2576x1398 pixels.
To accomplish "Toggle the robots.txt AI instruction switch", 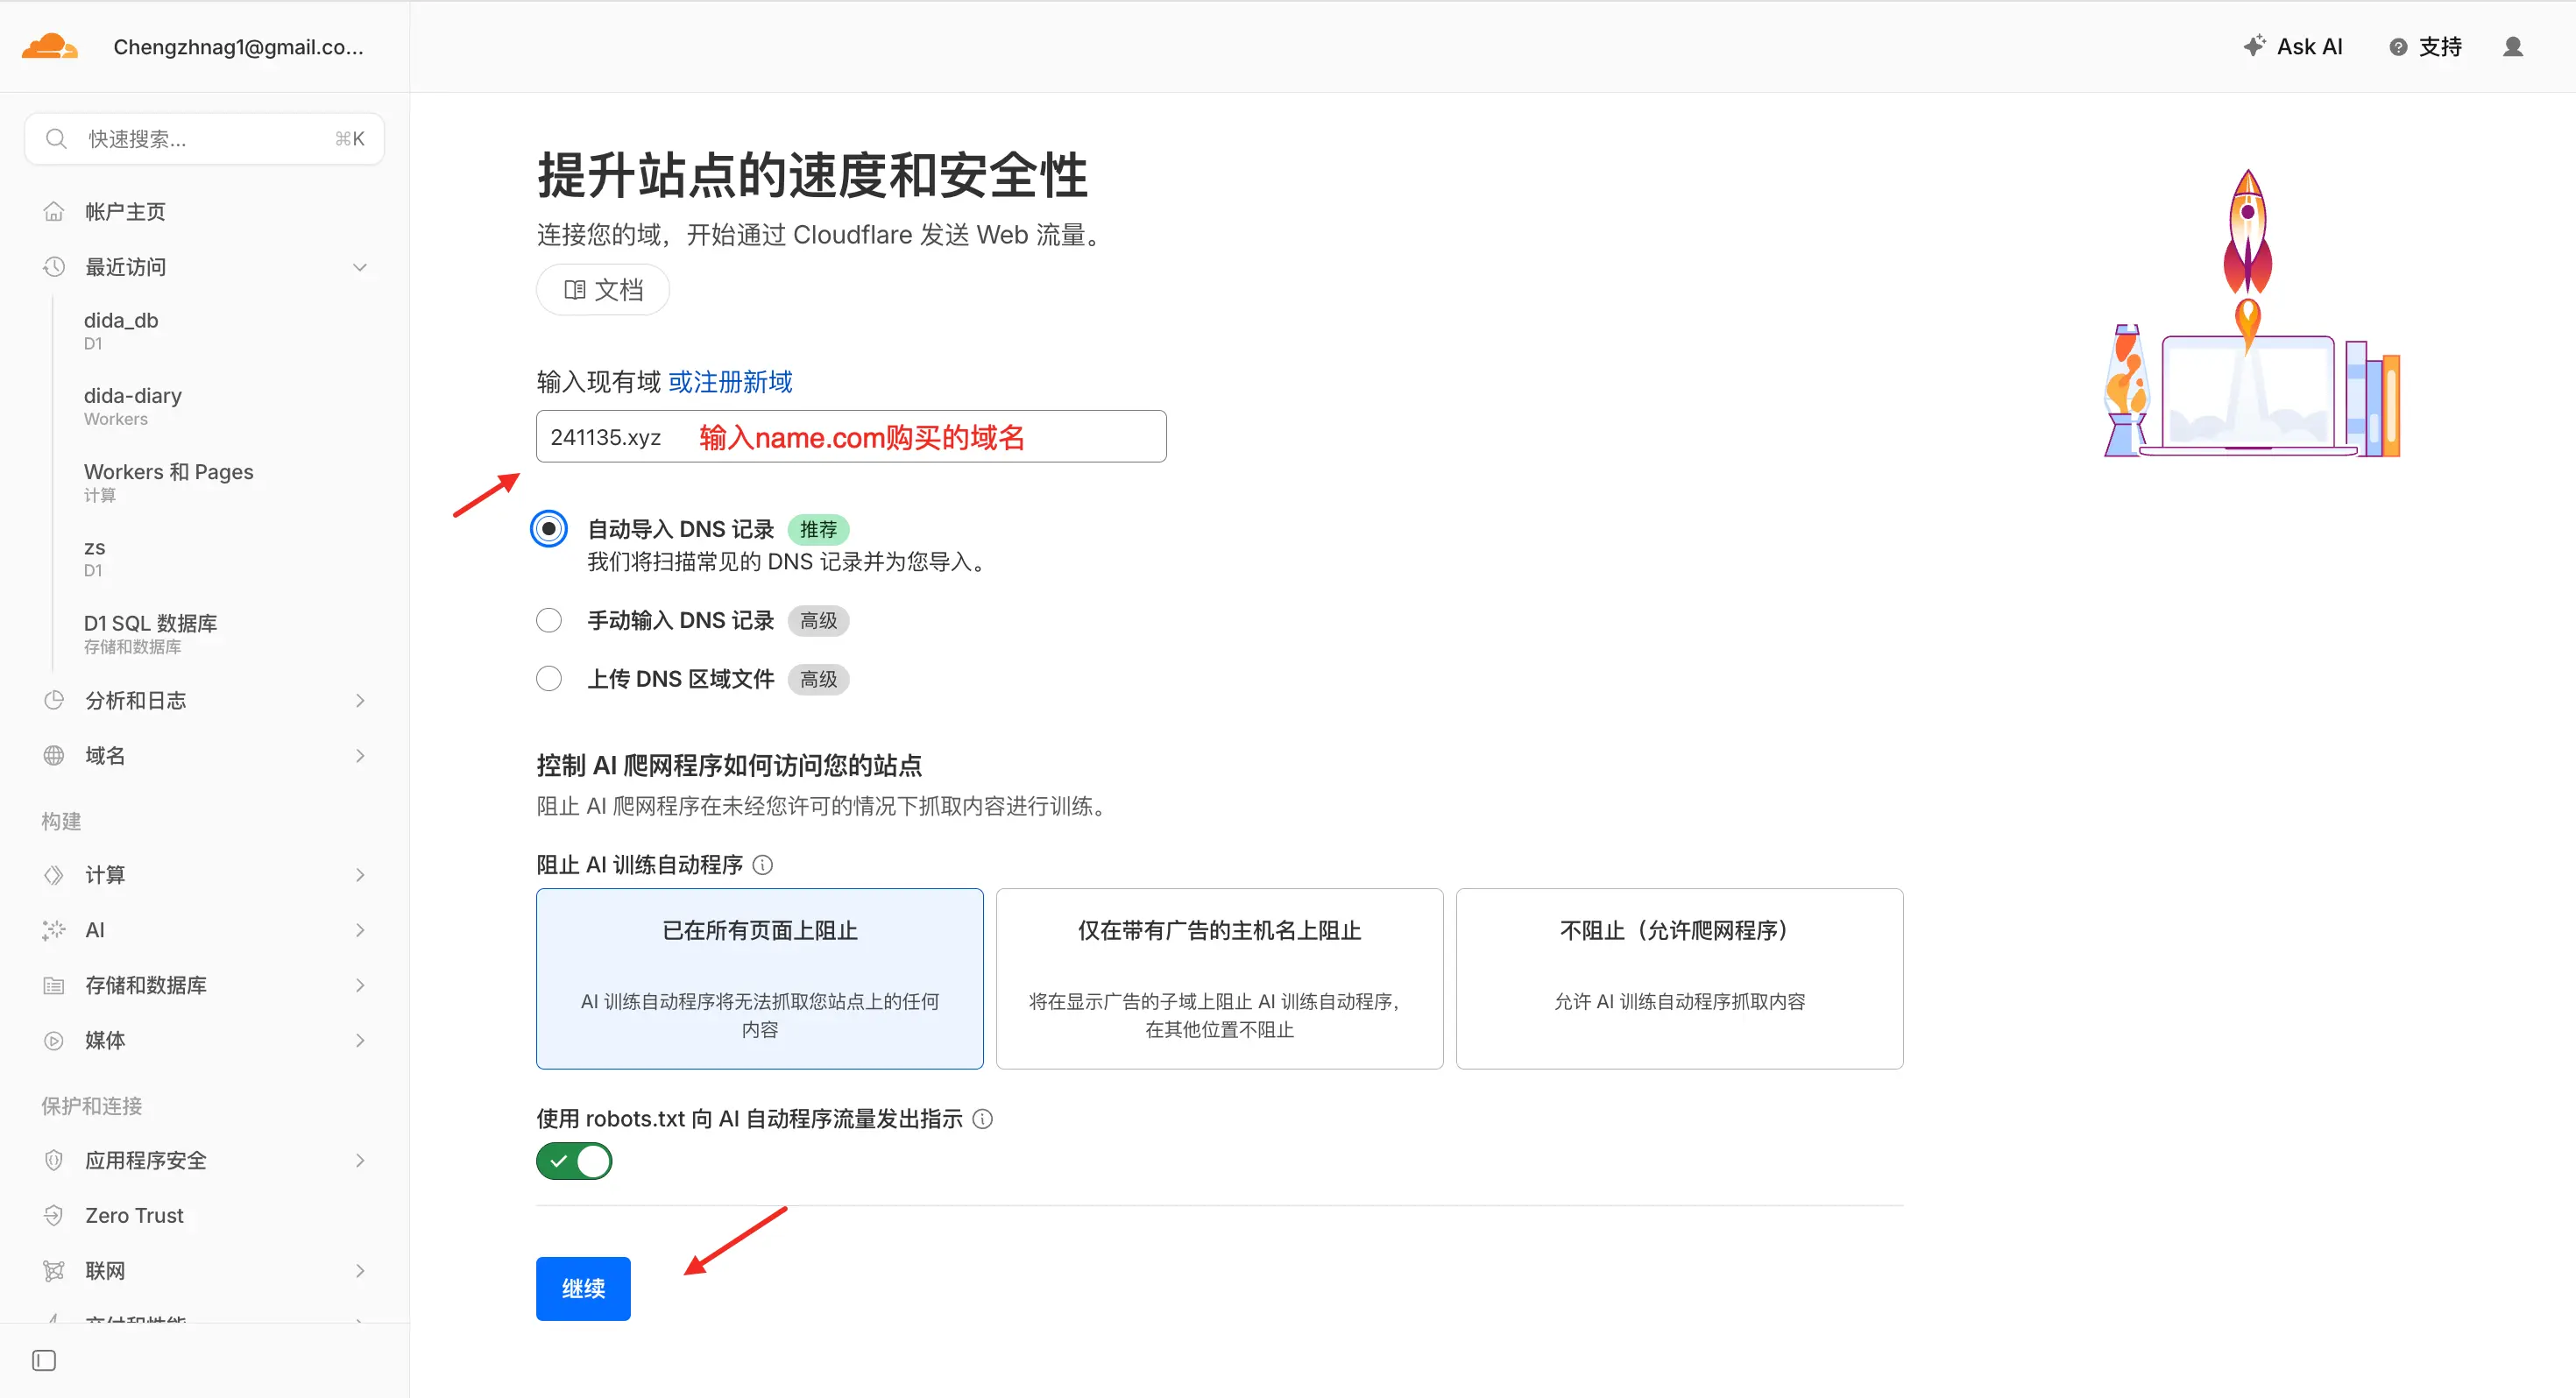I will pyautogui.click(x=574, y=1161).
